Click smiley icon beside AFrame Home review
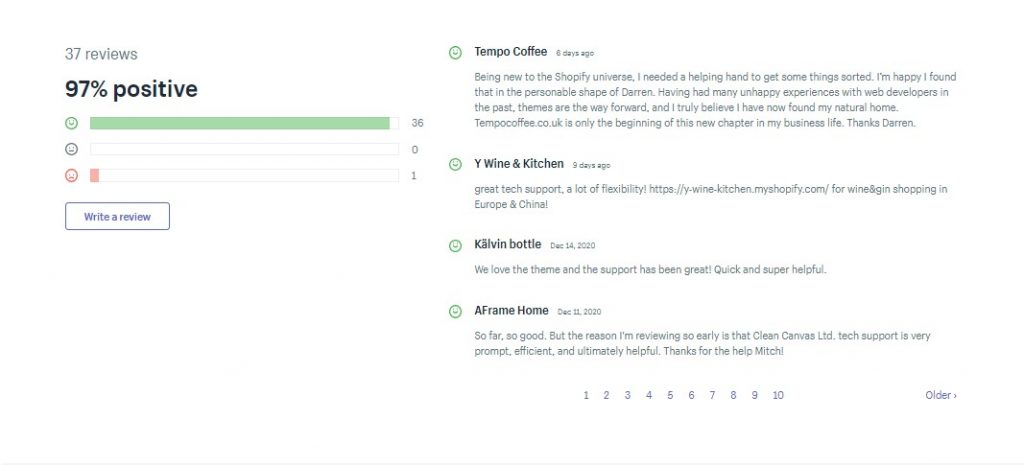This screenshot has width=1024, height=465. click(455, 312)
